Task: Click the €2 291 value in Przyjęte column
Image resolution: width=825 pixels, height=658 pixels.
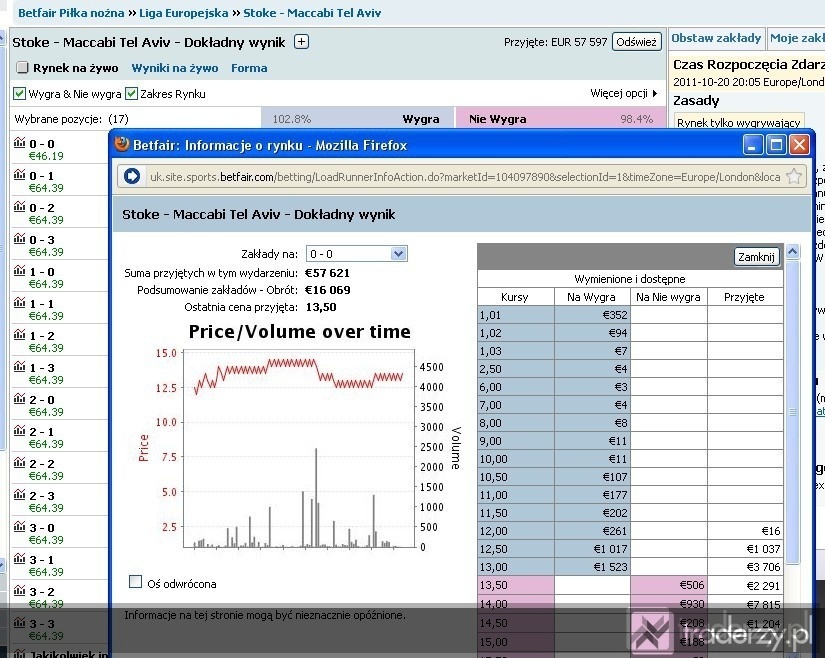Action: [x=763, y=585]
